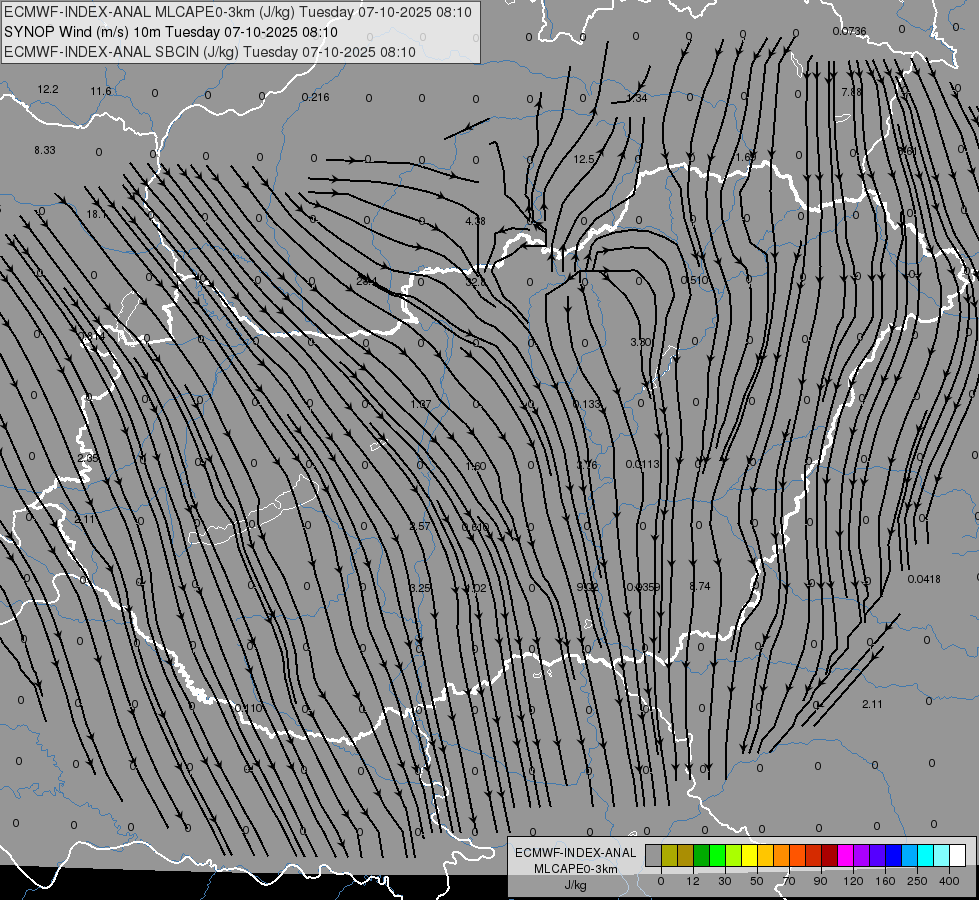979x900 pixels.
Task: Click the pure yellow legend swatch
Action: click(749, 855)
